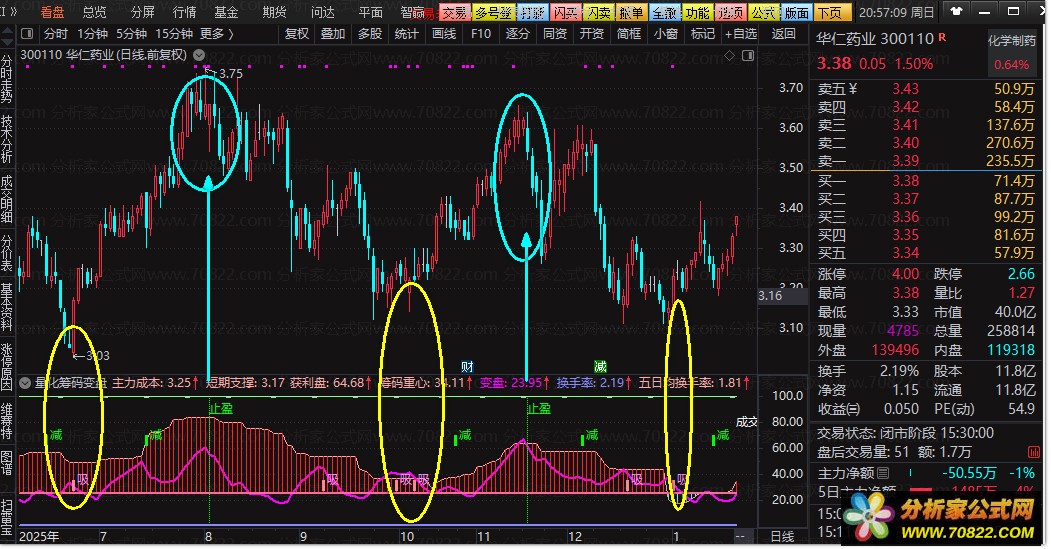Open the F10 company info
The height and width of the screenshot is (549, 1051).
point(481,34)
